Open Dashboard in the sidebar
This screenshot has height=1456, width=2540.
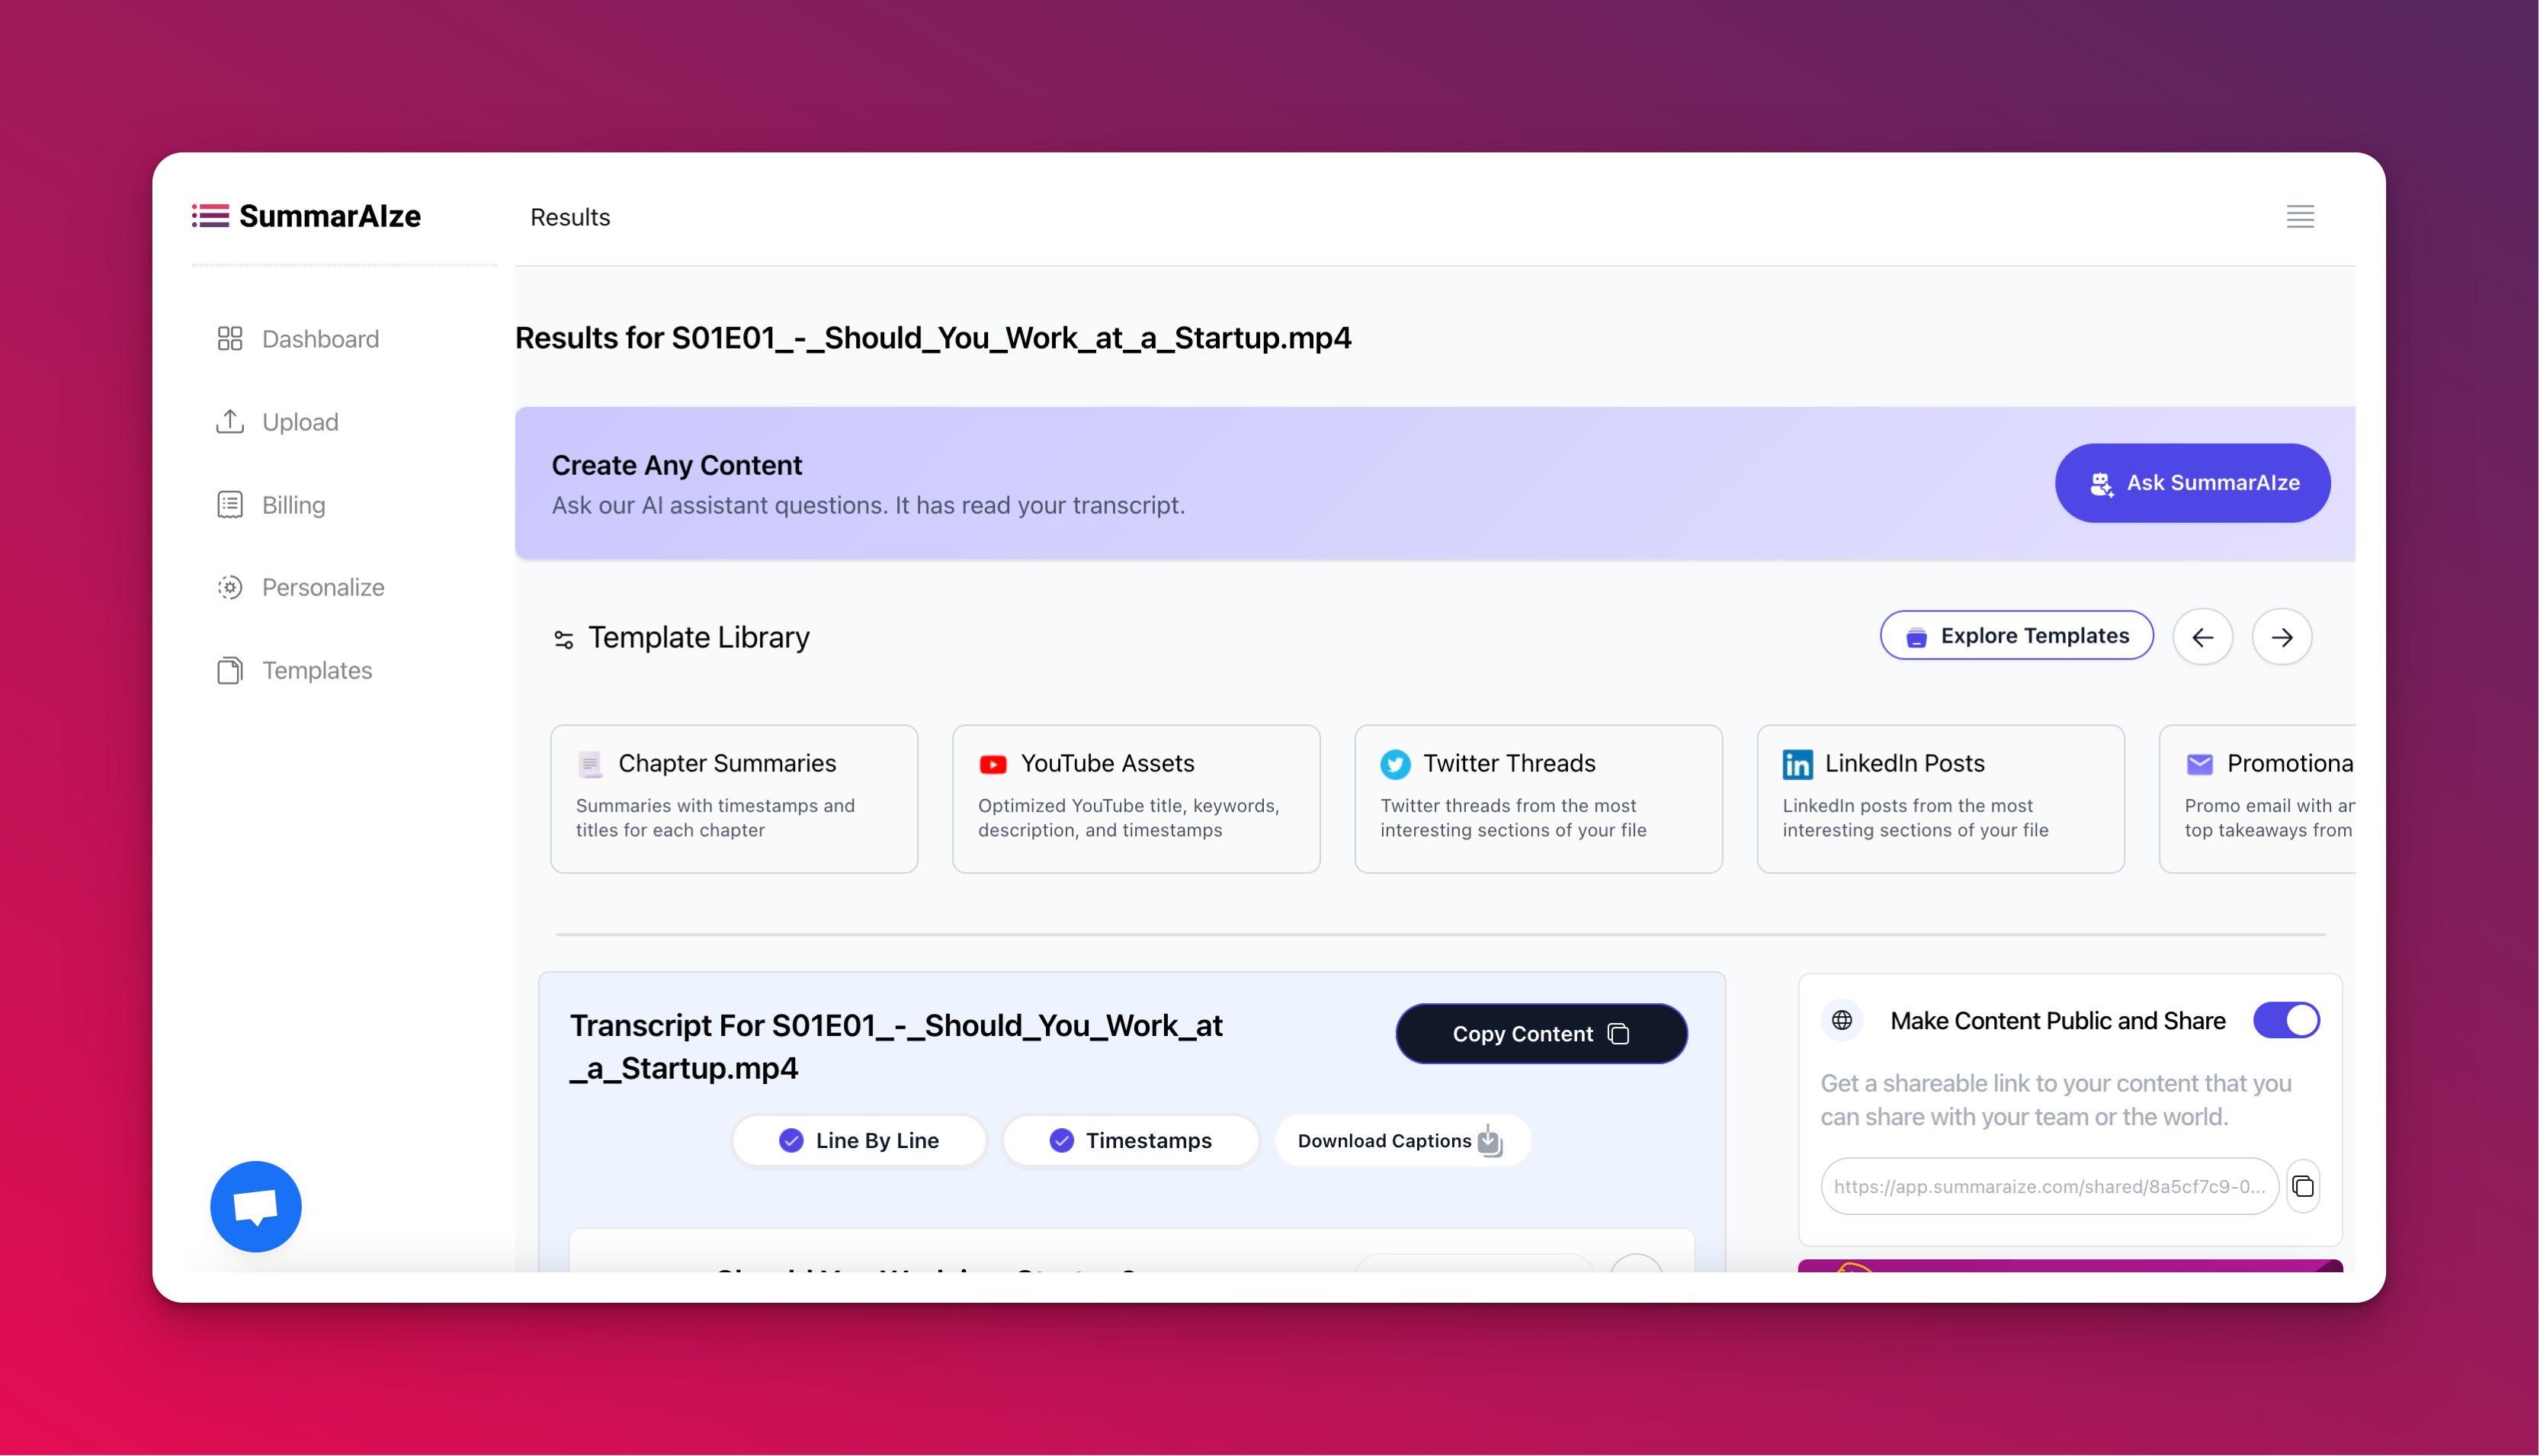320,339
